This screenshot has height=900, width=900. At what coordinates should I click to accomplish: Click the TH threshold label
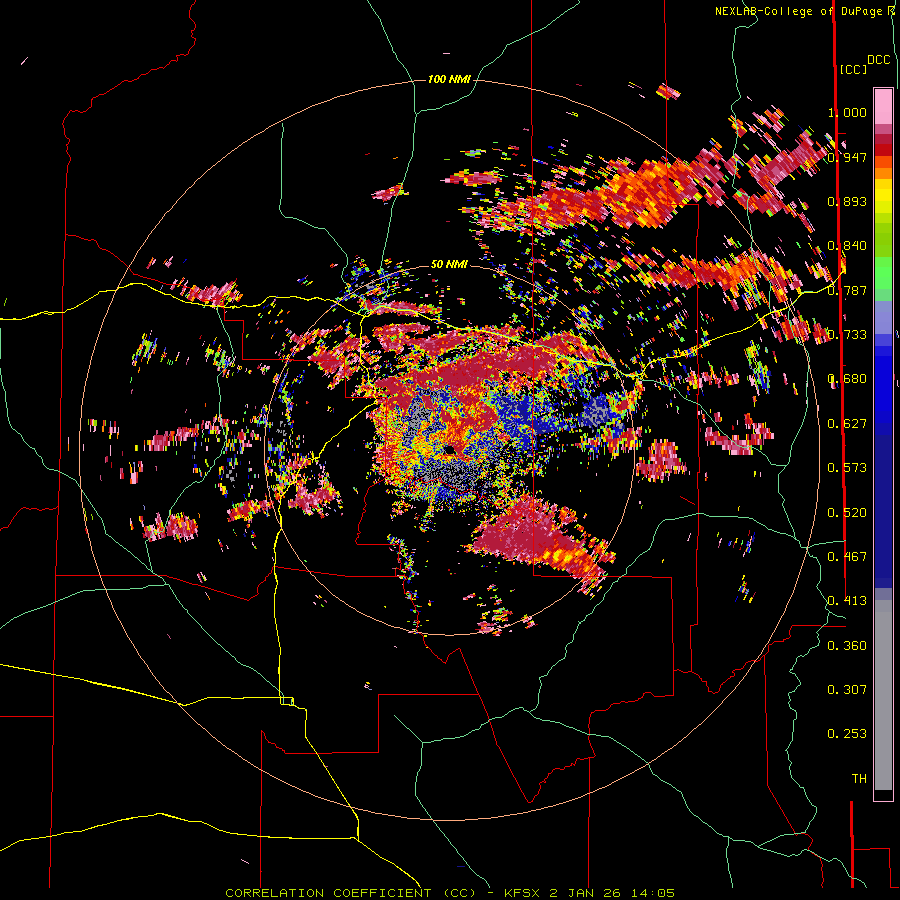(x=859, y=778)
